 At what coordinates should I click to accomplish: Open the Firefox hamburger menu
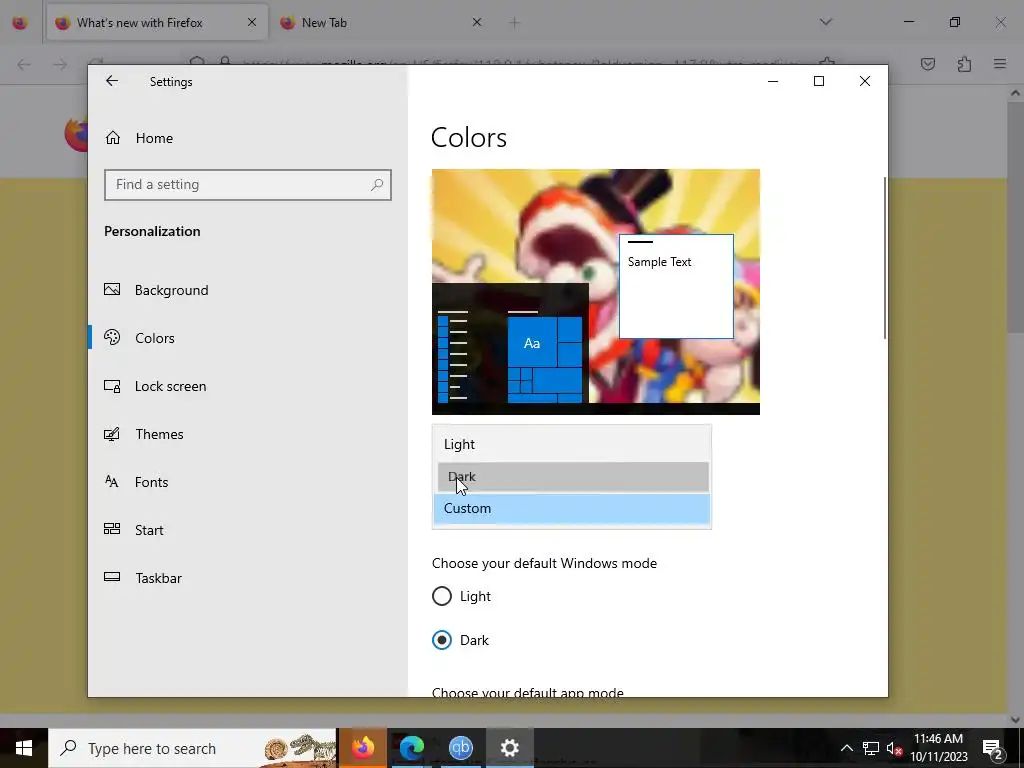1000,64
